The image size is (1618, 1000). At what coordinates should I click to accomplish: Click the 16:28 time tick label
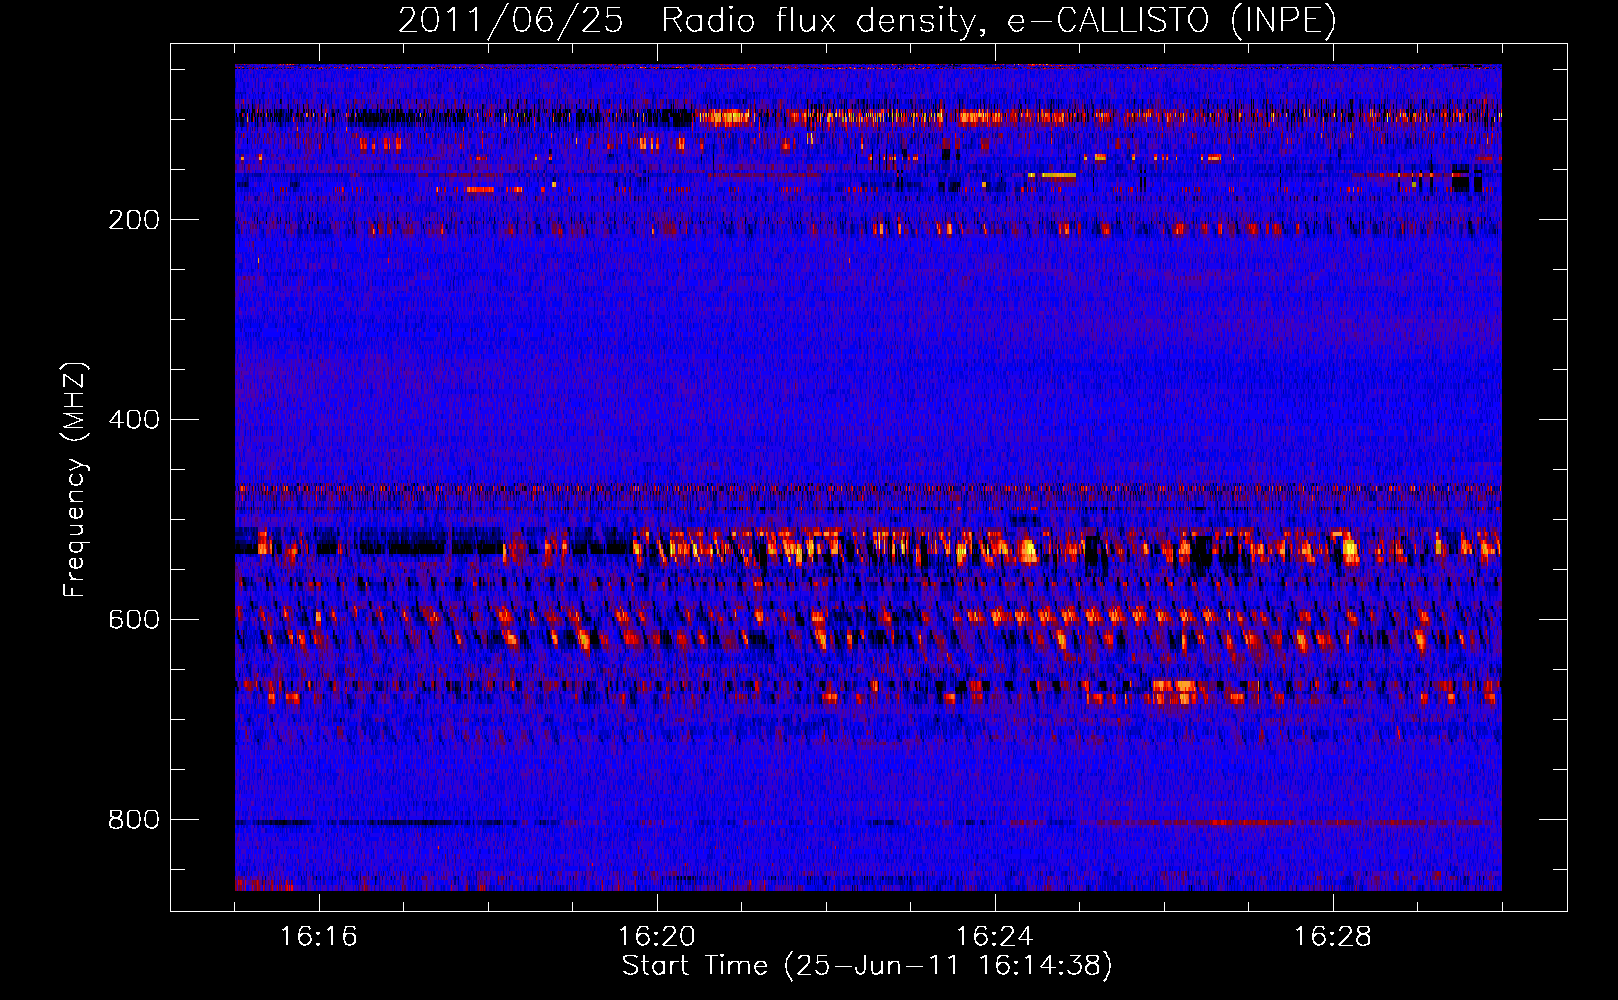[1333, 937]
